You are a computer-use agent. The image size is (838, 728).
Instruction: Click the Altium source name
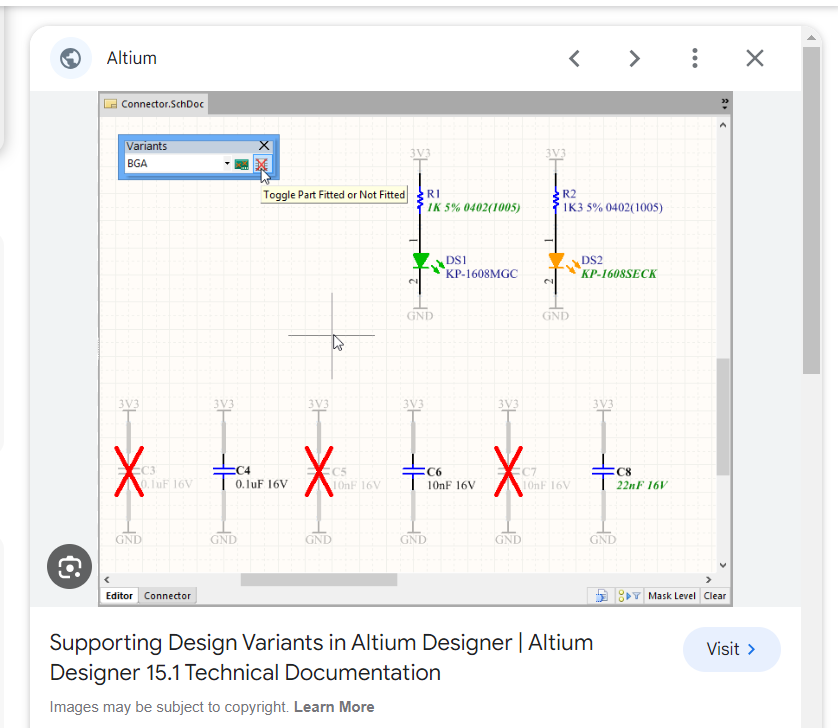tap(131, 58)
